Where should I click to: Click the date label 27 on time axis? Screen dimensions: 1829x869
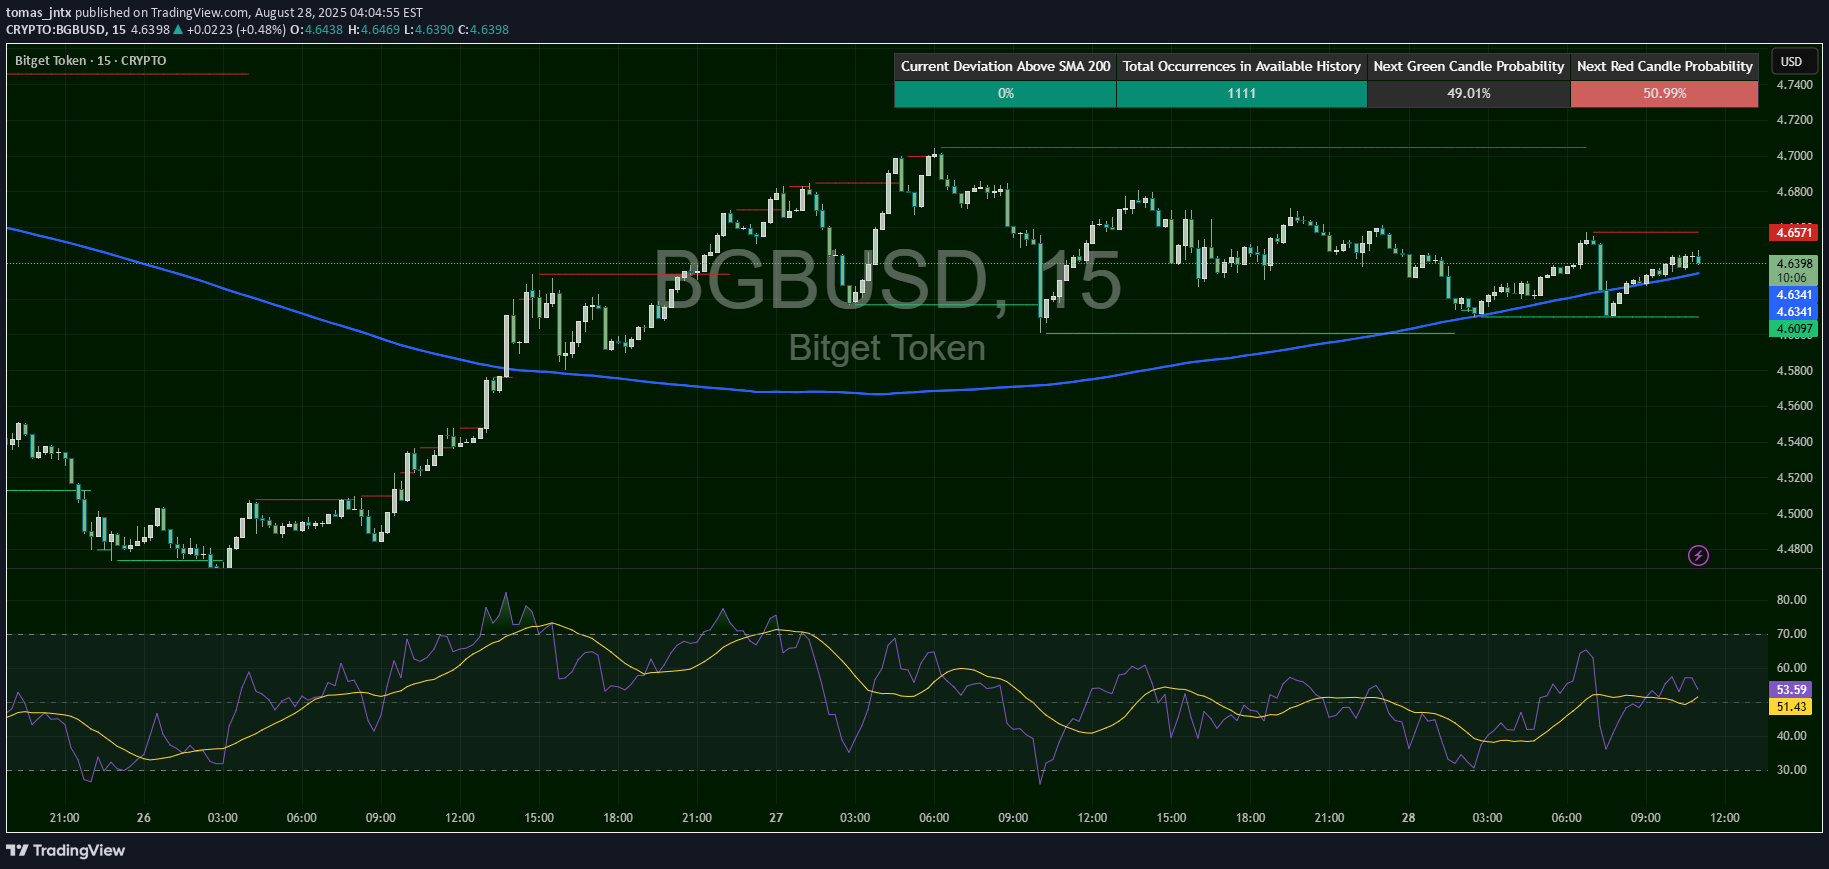pos(776,818)
